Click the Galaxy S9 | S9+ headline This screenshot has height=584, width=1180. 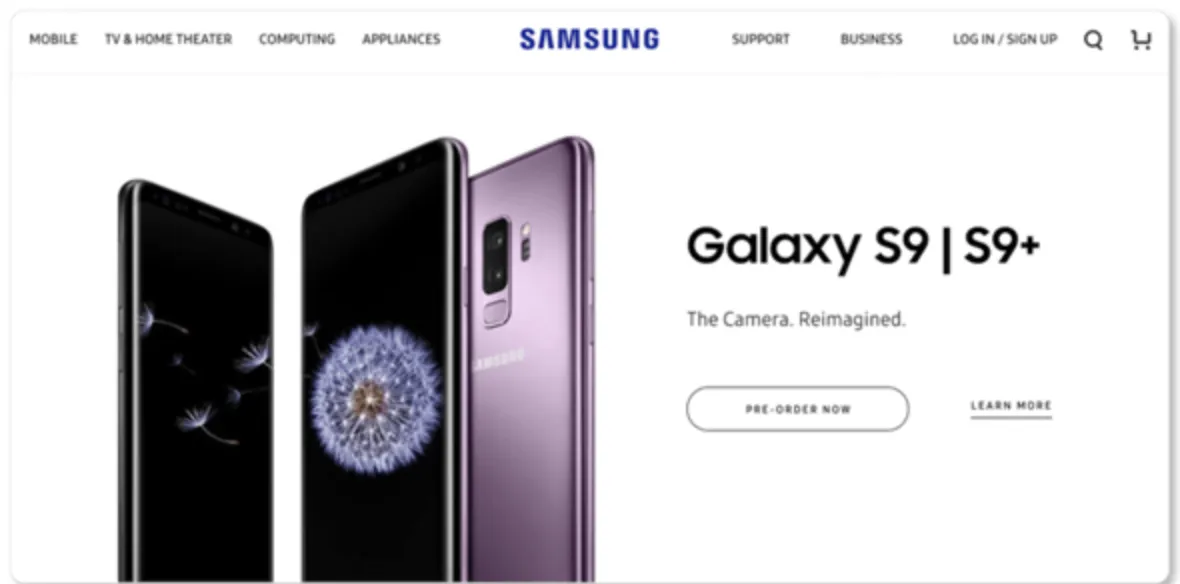(863, 248)
